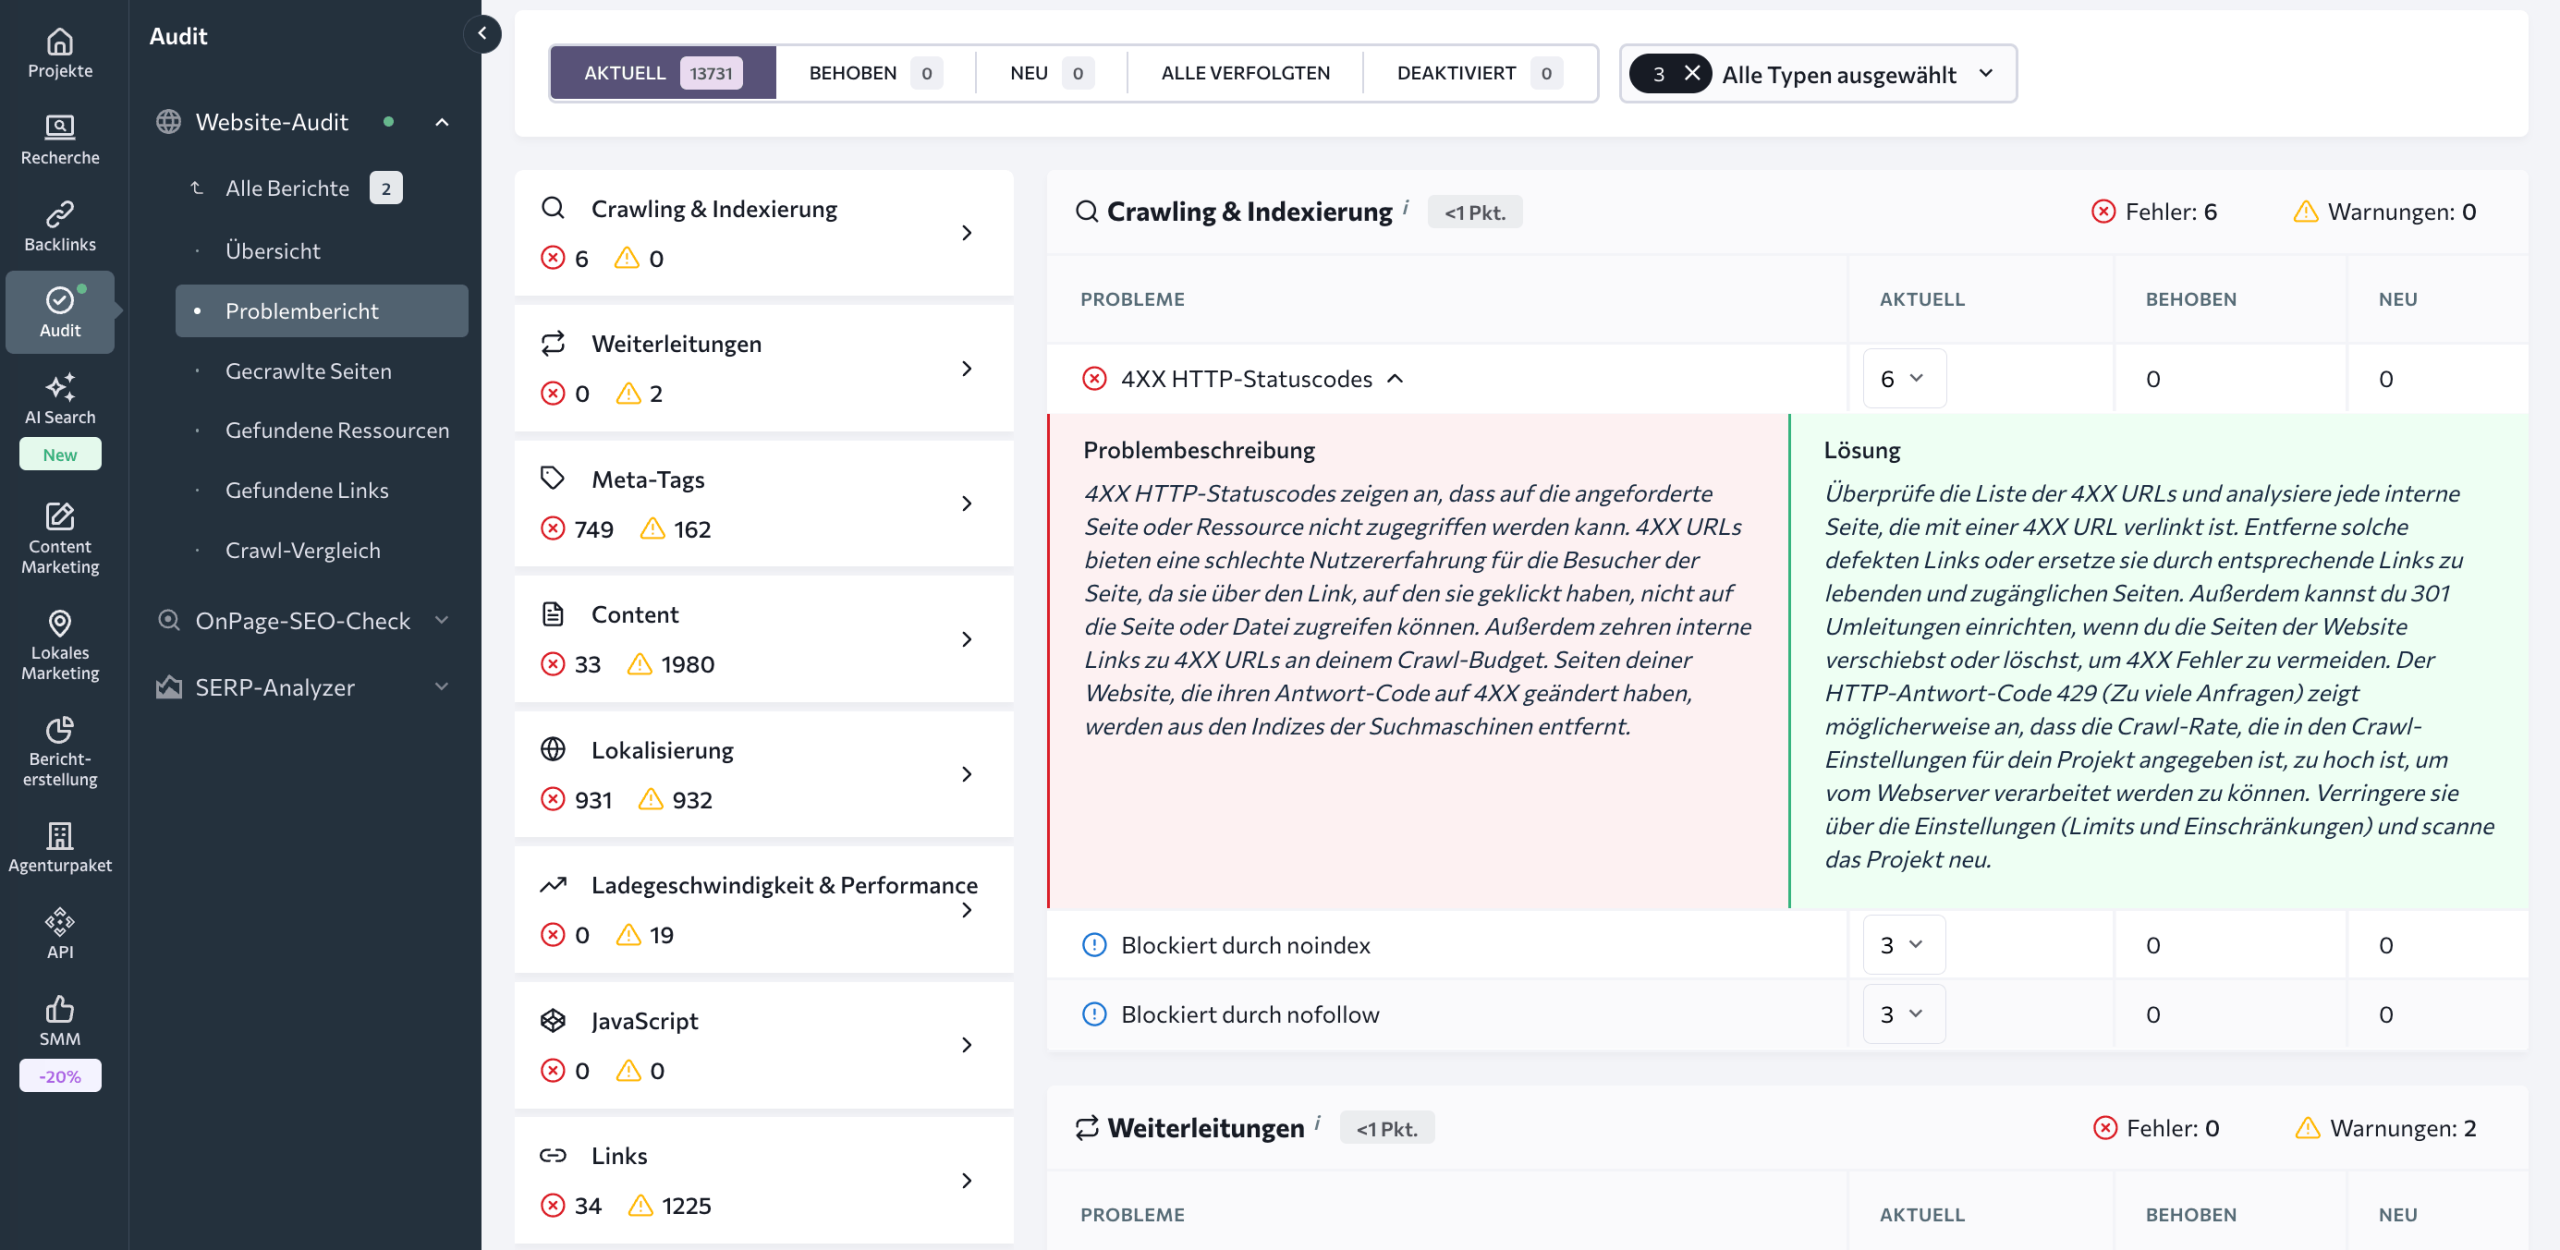The image size is (2560, 1250).
Task: Open the 6 count dropdown for 4XX HTTP-Statuscodes
Action: (1904, 378)
